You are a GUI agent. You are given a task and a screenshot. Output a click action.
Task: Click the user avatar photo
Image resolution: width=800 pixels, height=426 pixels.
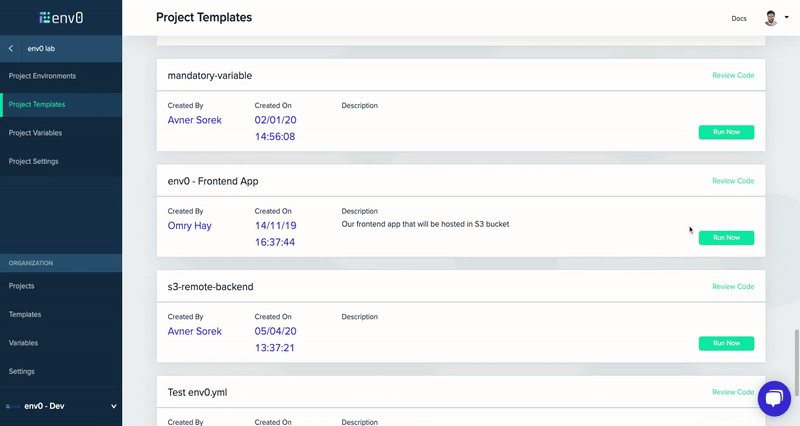coord(770,18)
